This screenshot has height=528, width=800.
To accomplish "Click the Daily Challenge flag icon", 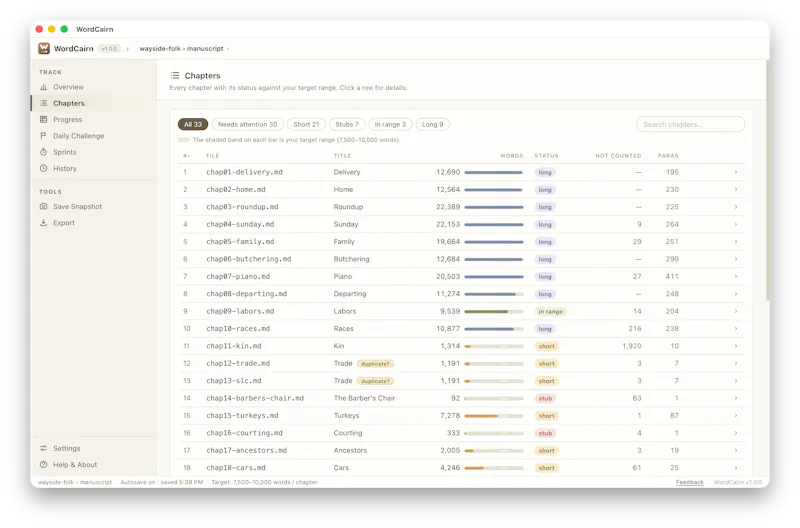I will pos(43,136).
